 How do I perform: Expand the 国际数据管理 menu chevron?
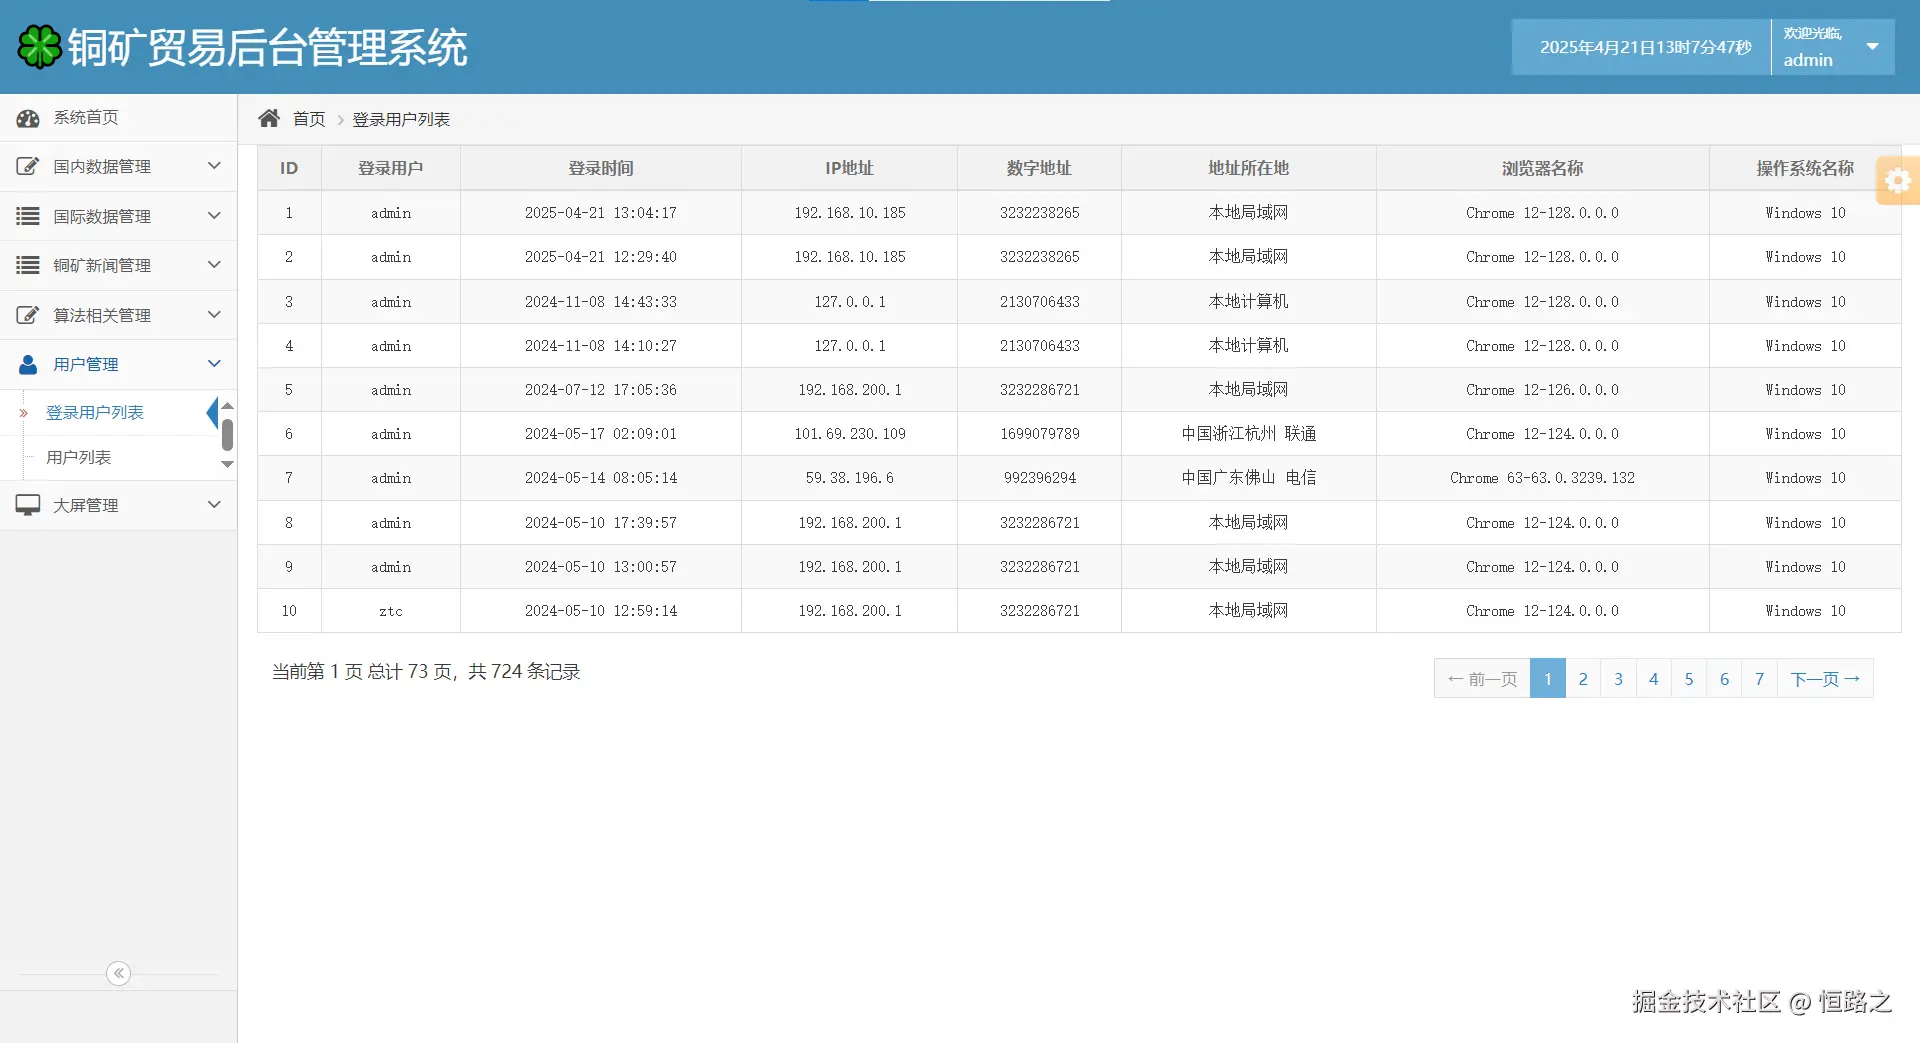click(214, 215)
